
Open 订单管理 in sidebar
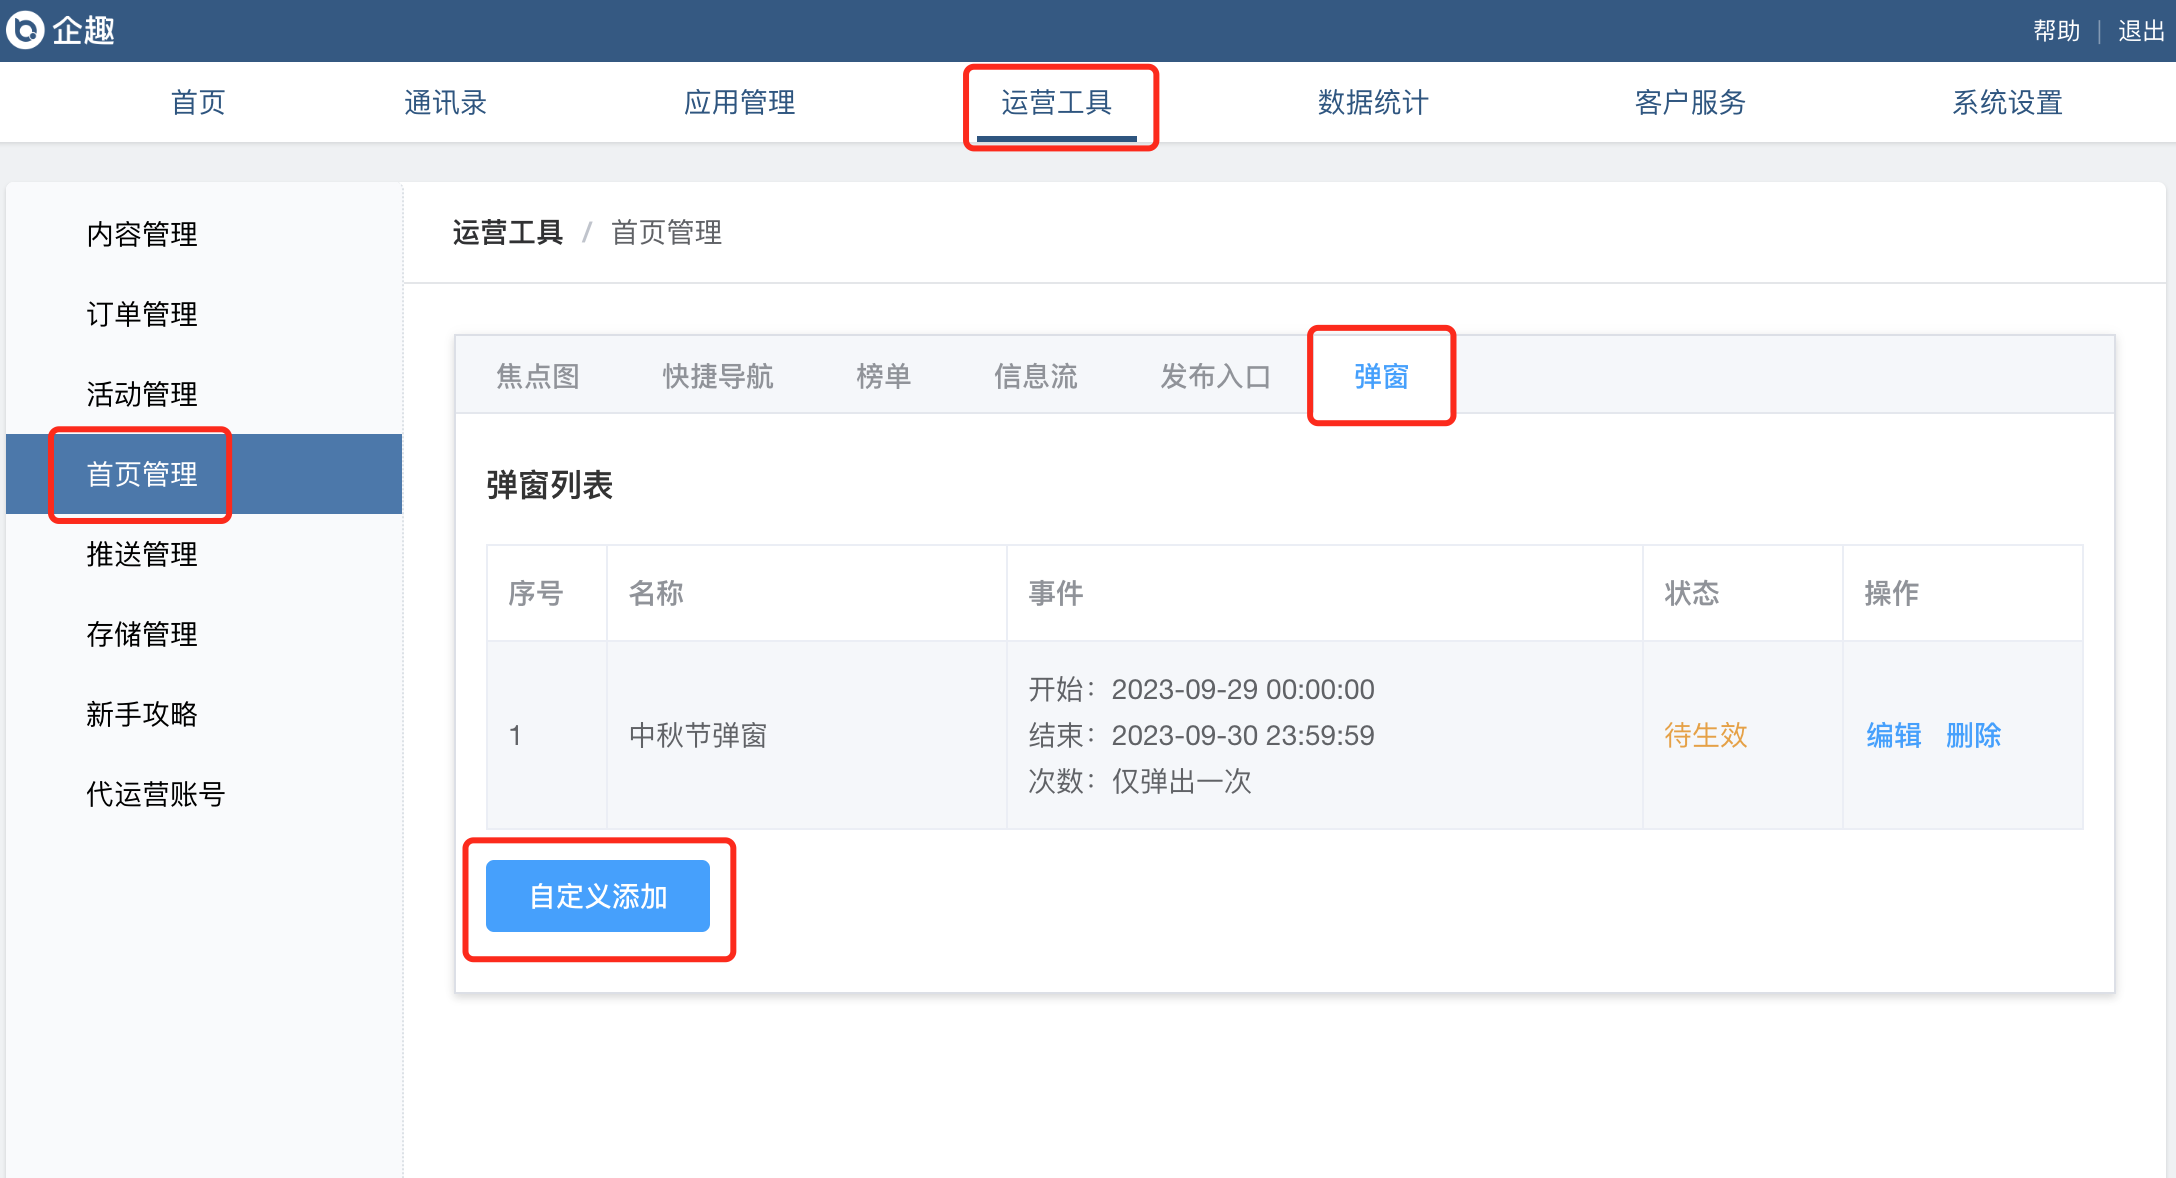(142, 314)
